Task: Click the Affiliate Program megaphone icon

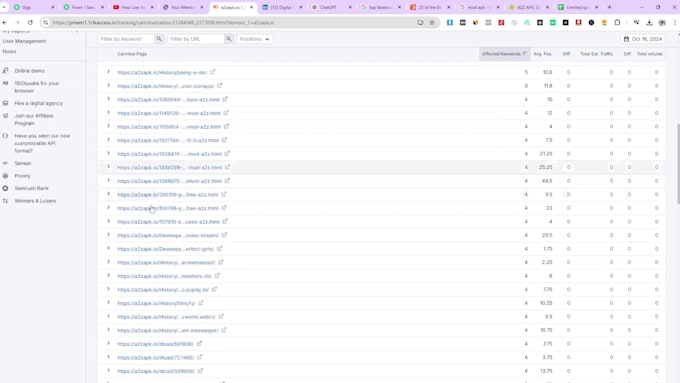Action: [x=5, y=116]
